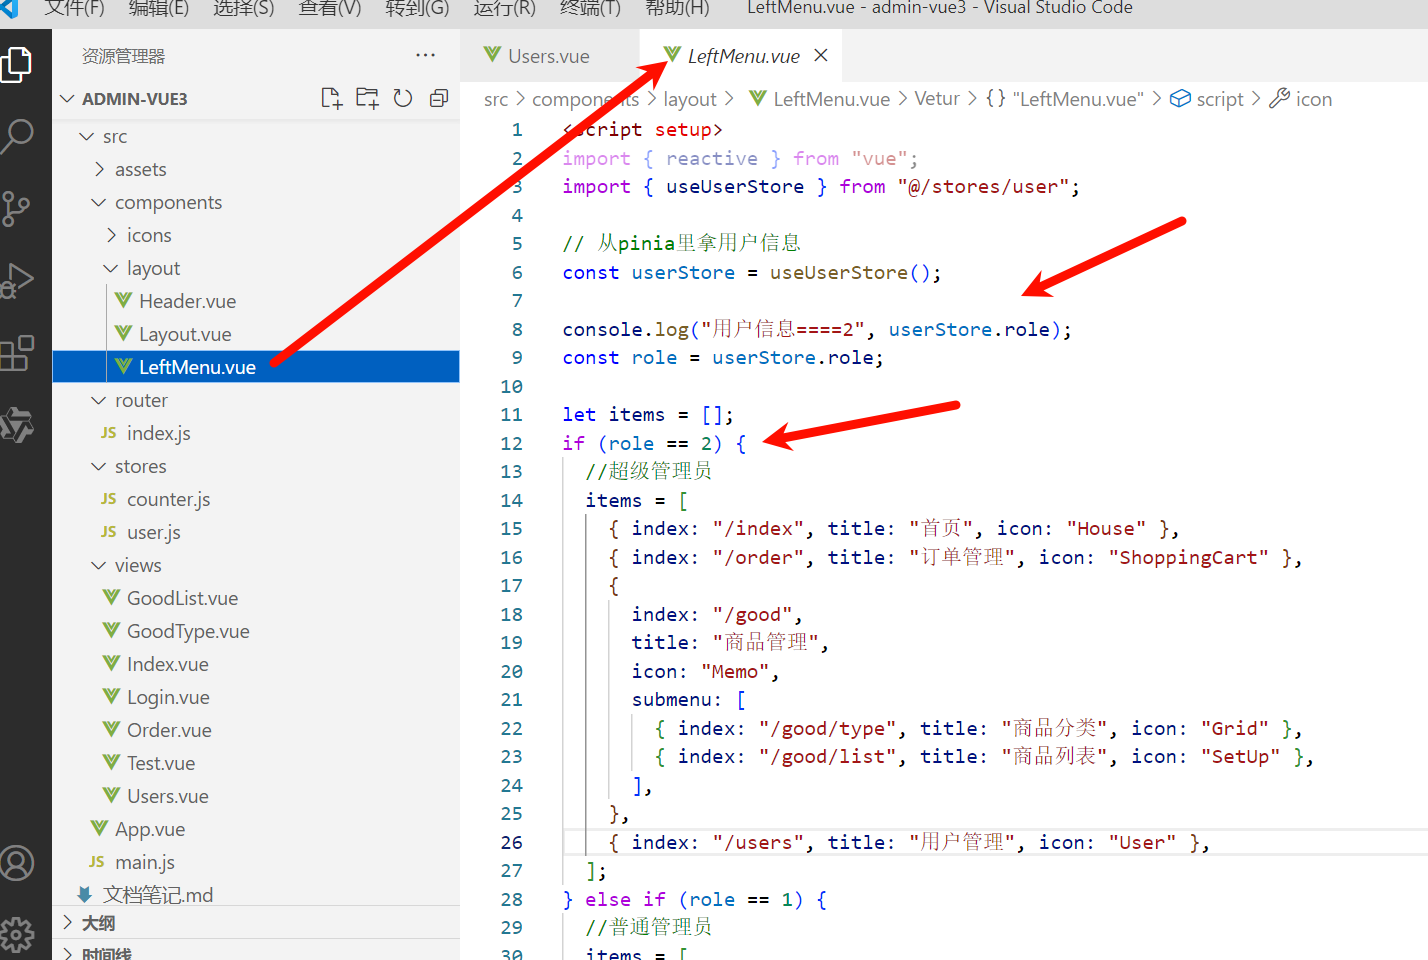Open the 编辑(E) menu

[x=159, y=8]
